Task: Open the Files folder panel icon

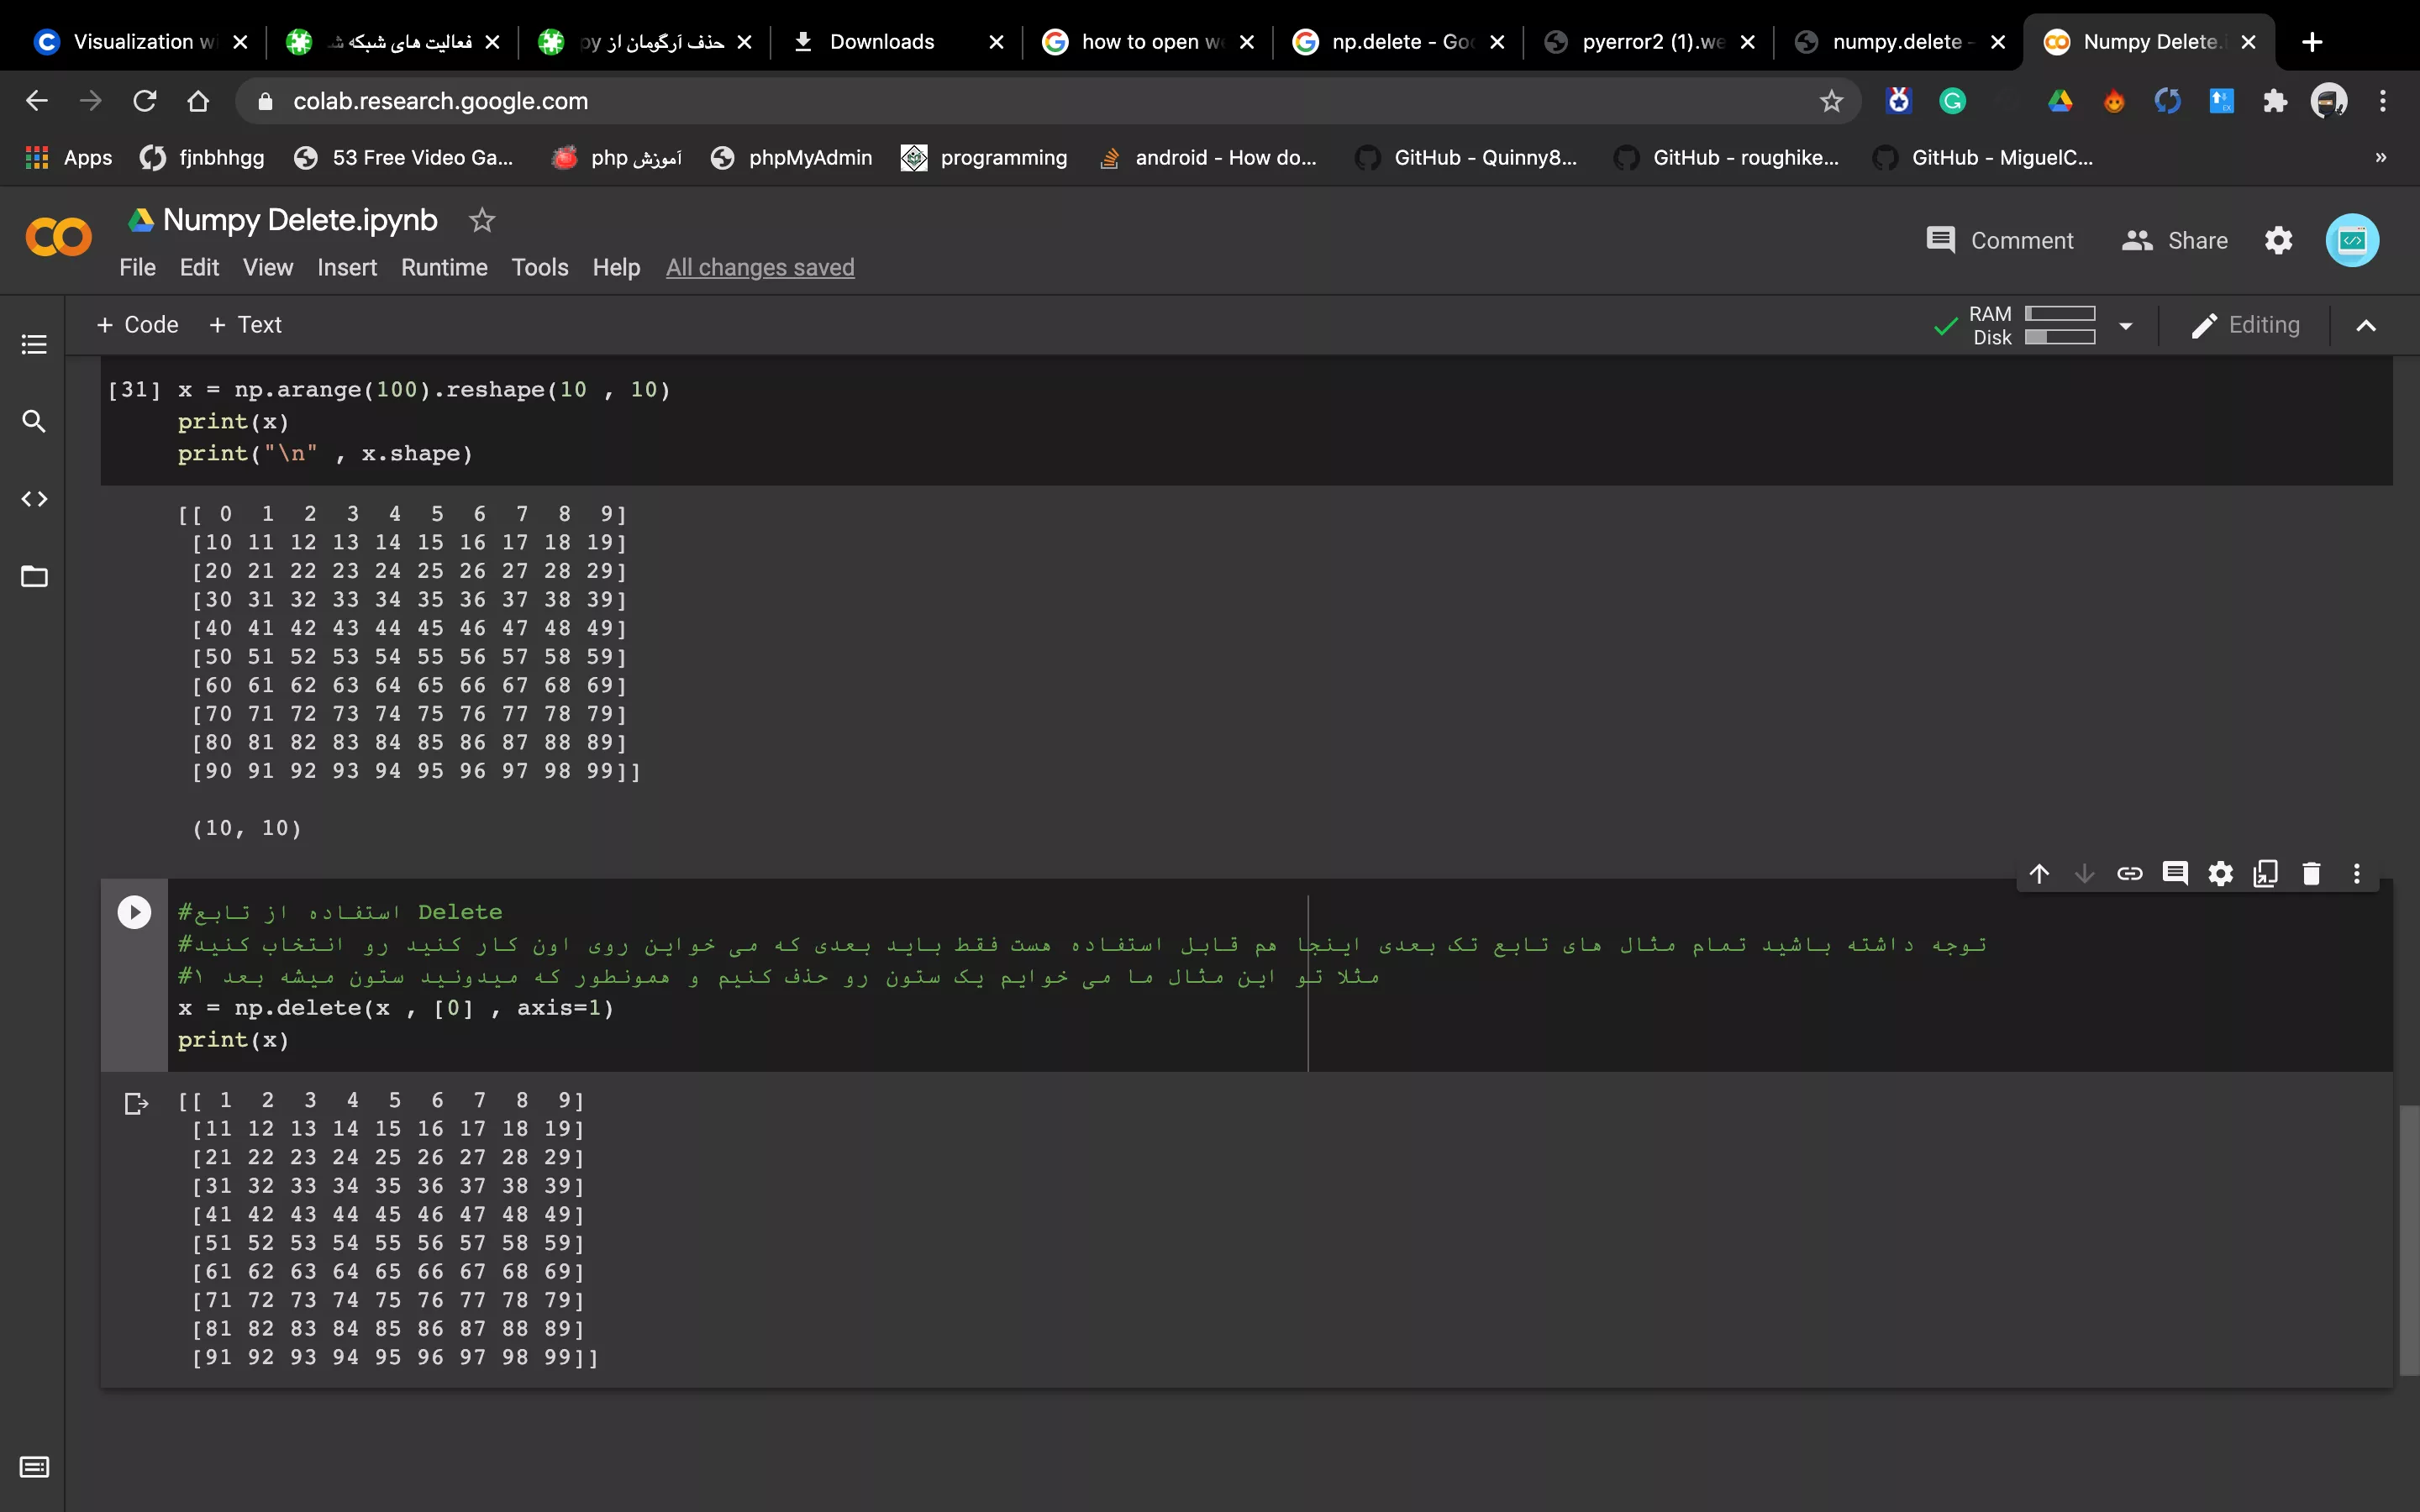Action: coord(34,576)
